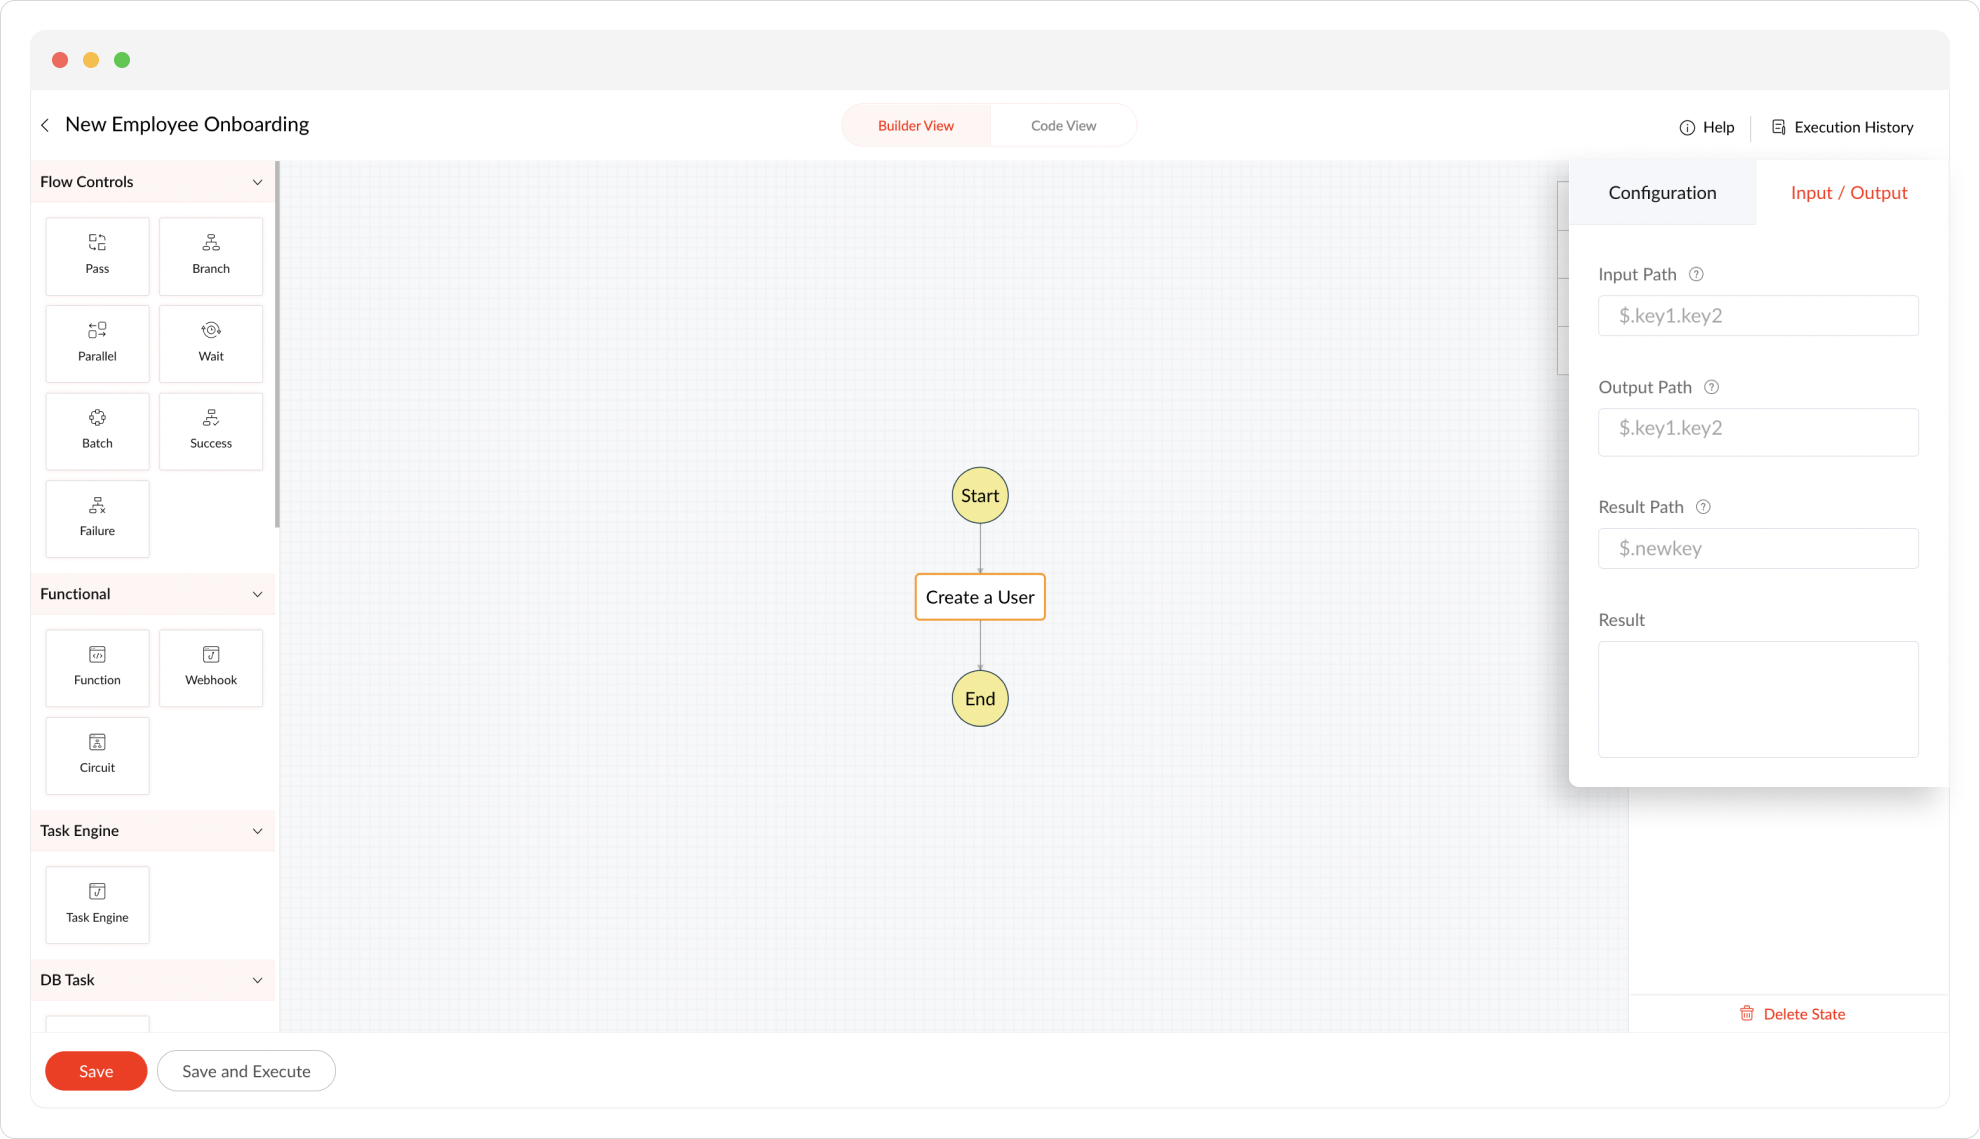Click Save and Execute button
The image size is (1980, 1139).
(x=246, y=1071)
